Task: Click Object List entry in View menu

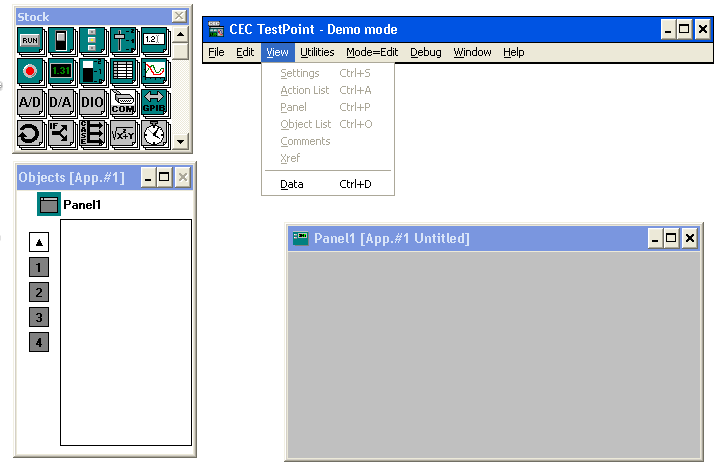Action: tap(328, 124)
